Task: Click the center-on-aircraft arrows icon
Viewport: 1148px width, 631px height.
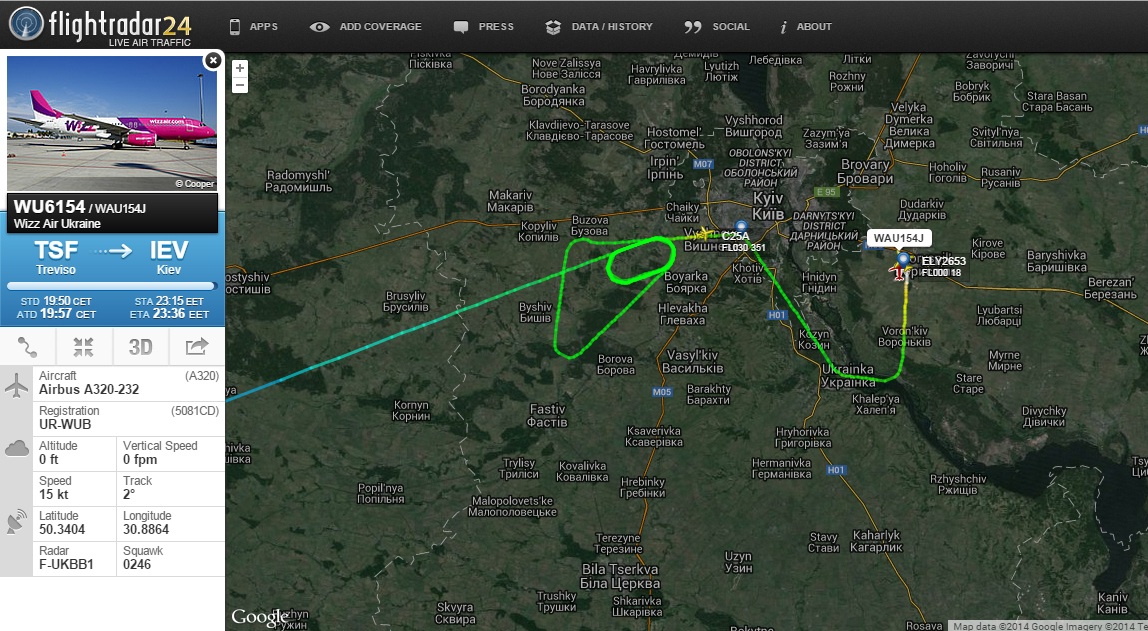Action: click(83, 346)
